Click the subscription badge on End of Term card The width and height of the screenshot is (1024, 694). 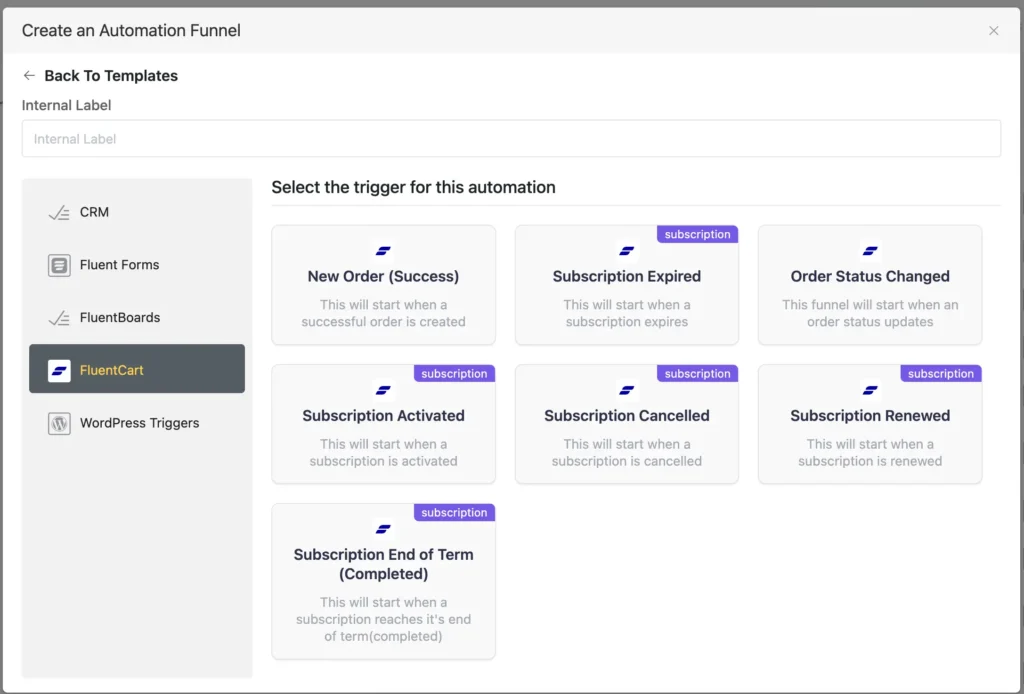pos(454,513)
